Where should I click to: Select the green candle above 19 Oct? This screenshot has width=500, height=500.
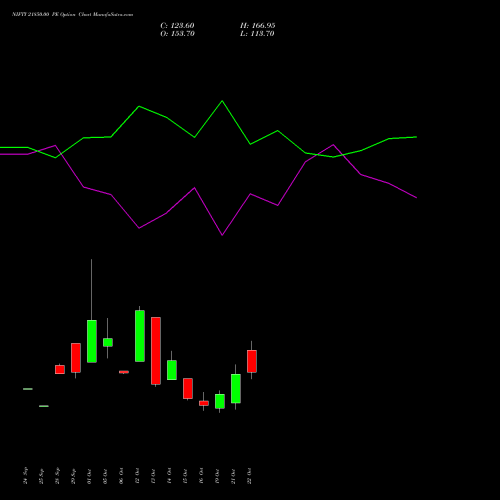(x=220, y=401)
